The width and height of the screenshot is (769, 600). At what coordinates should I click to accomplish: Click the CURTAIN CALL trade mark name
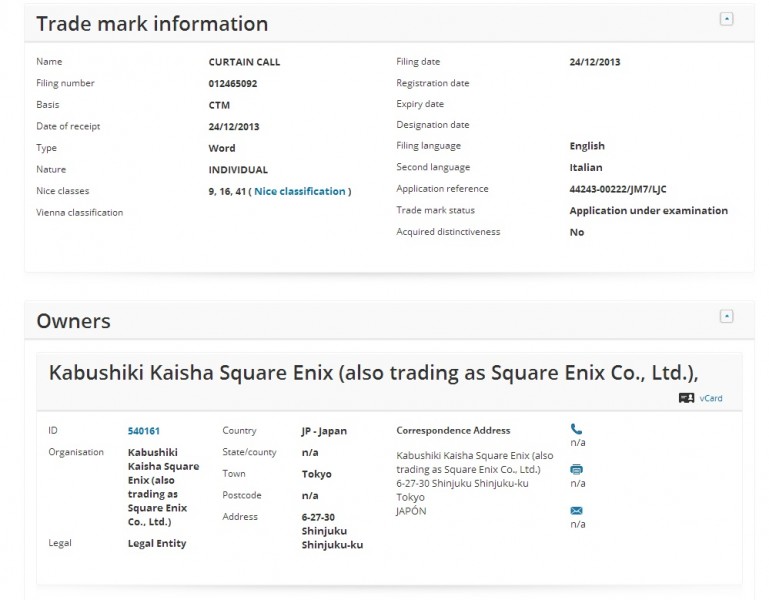(x=244, y=62)
